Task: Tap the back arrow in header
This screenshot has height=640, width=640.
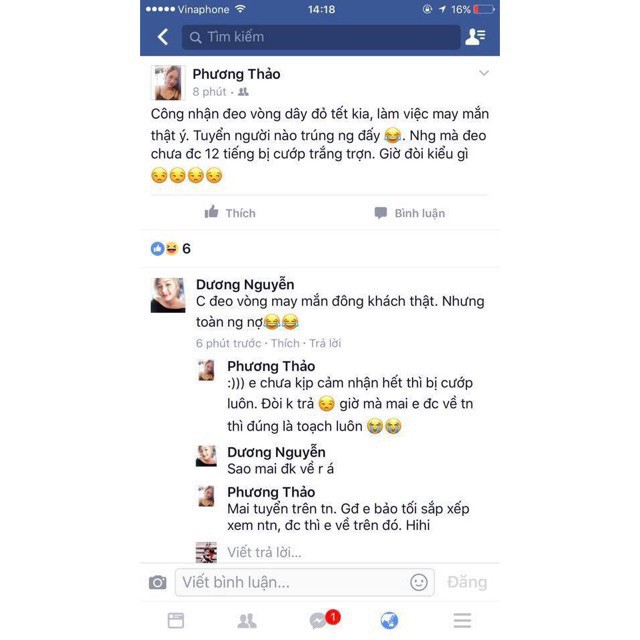Action: click(x=163, y=37)
